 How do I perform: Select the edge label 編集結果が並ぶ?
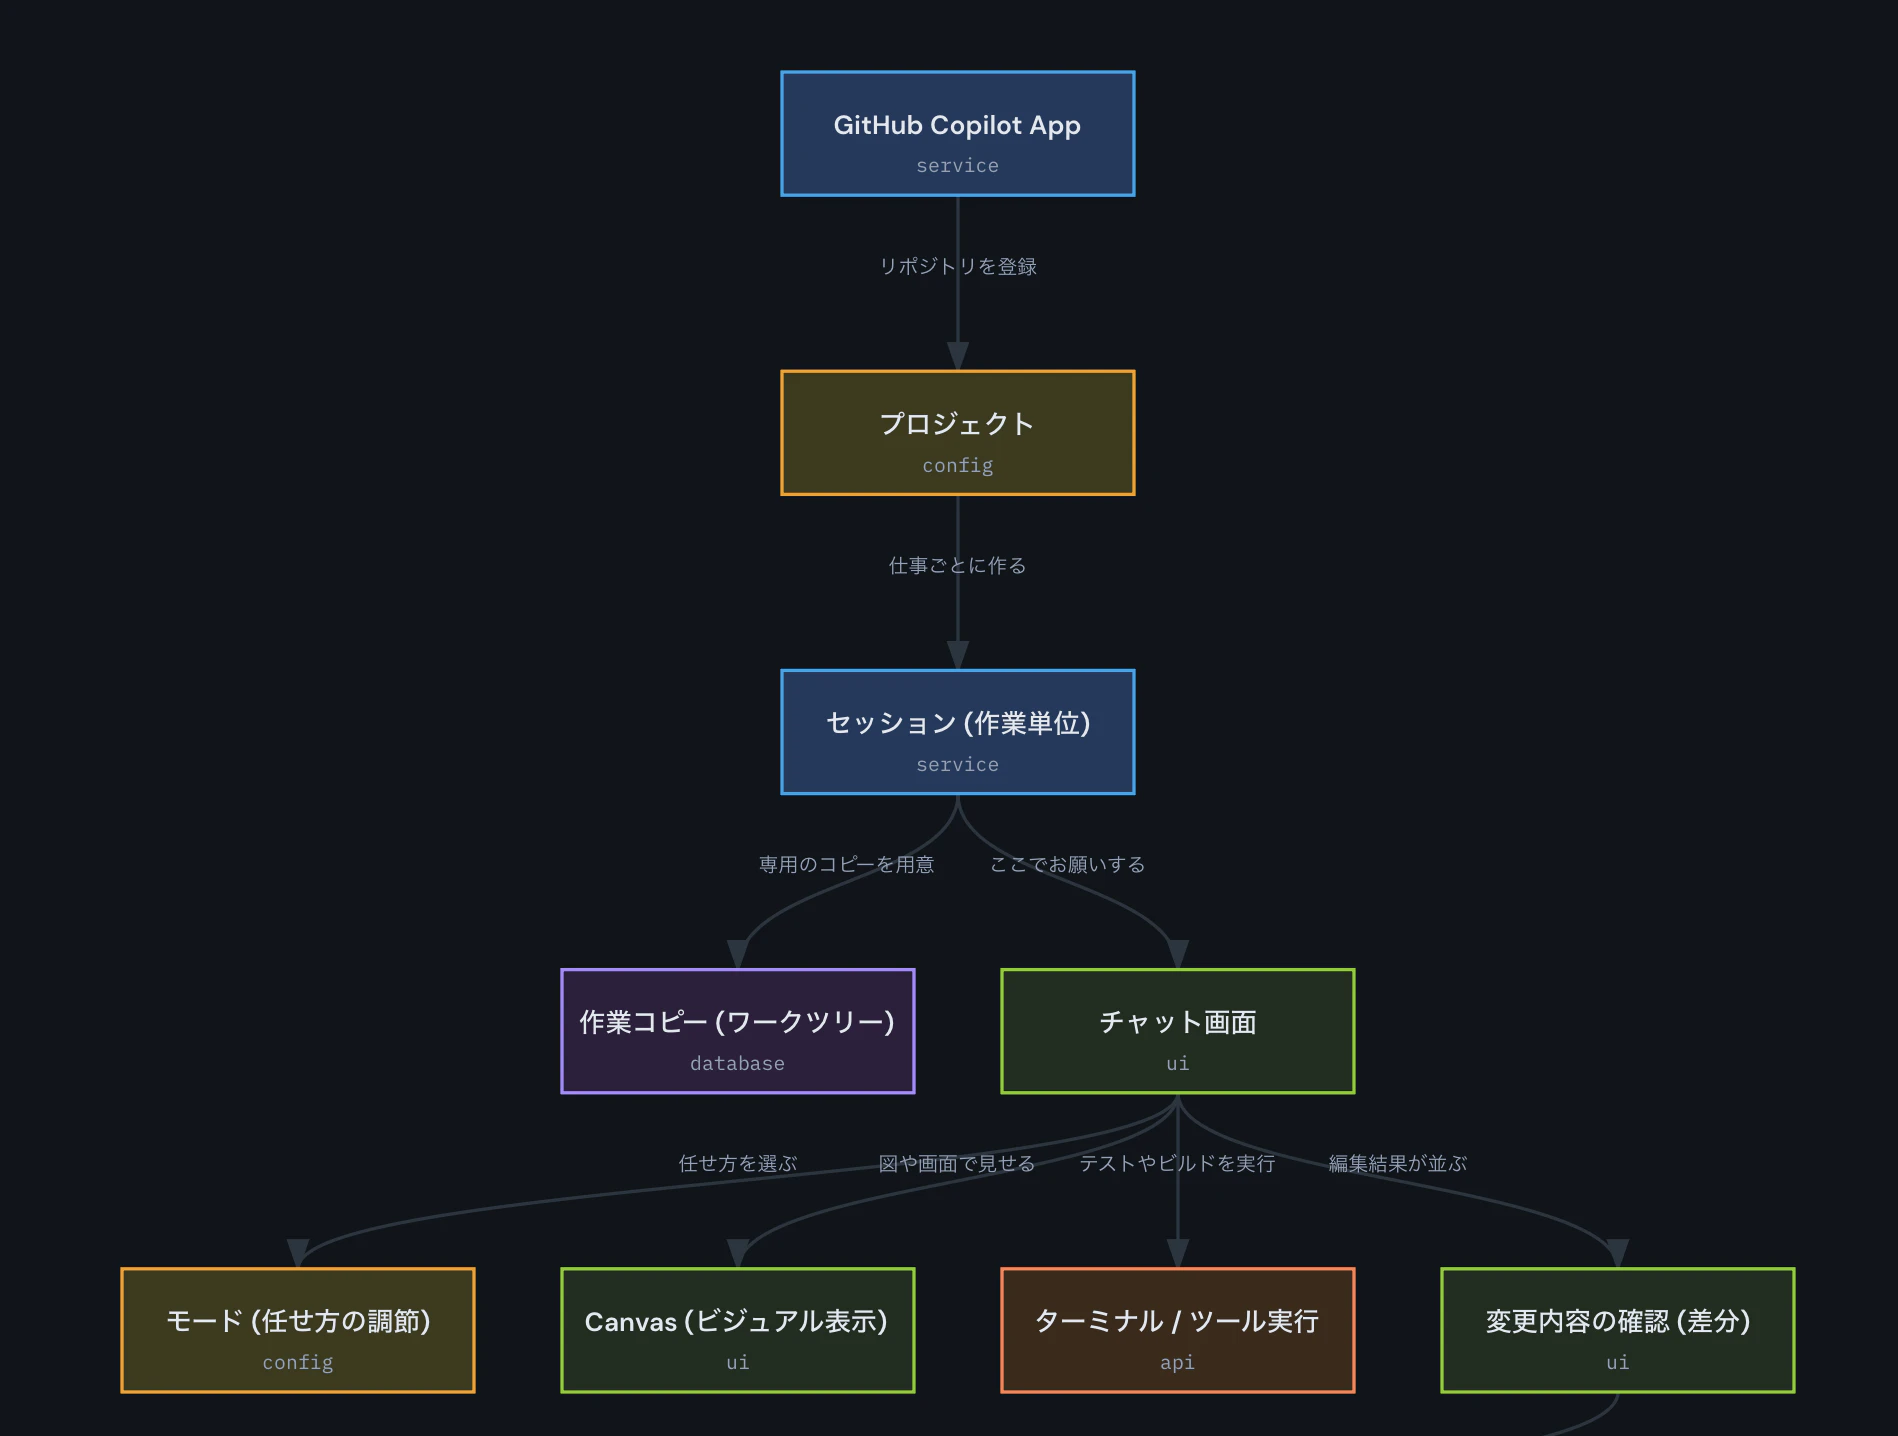coord(1398,1163)
